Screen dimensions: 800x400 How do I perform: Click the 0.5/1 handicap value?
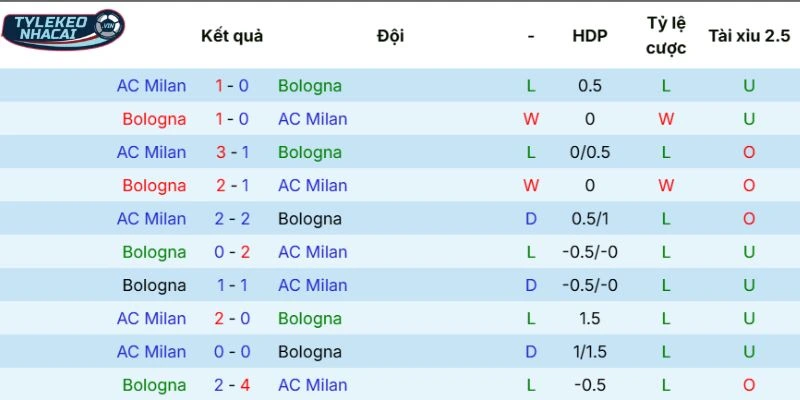pos(590,219)
